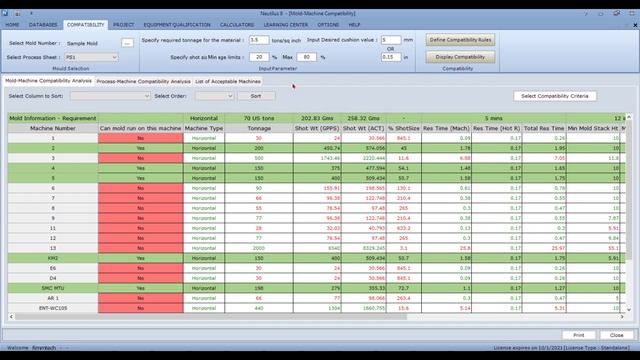Click tonnage value 500 in machine 3 row
This screenshot has width=640, height=360.
259,158
